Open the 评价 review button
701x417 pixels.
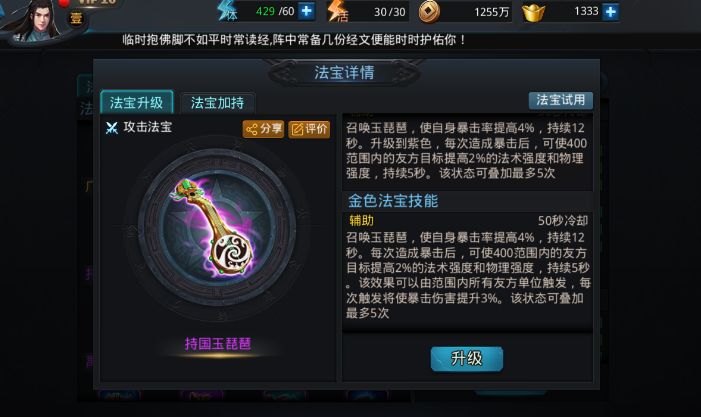(x=309, y=129)
